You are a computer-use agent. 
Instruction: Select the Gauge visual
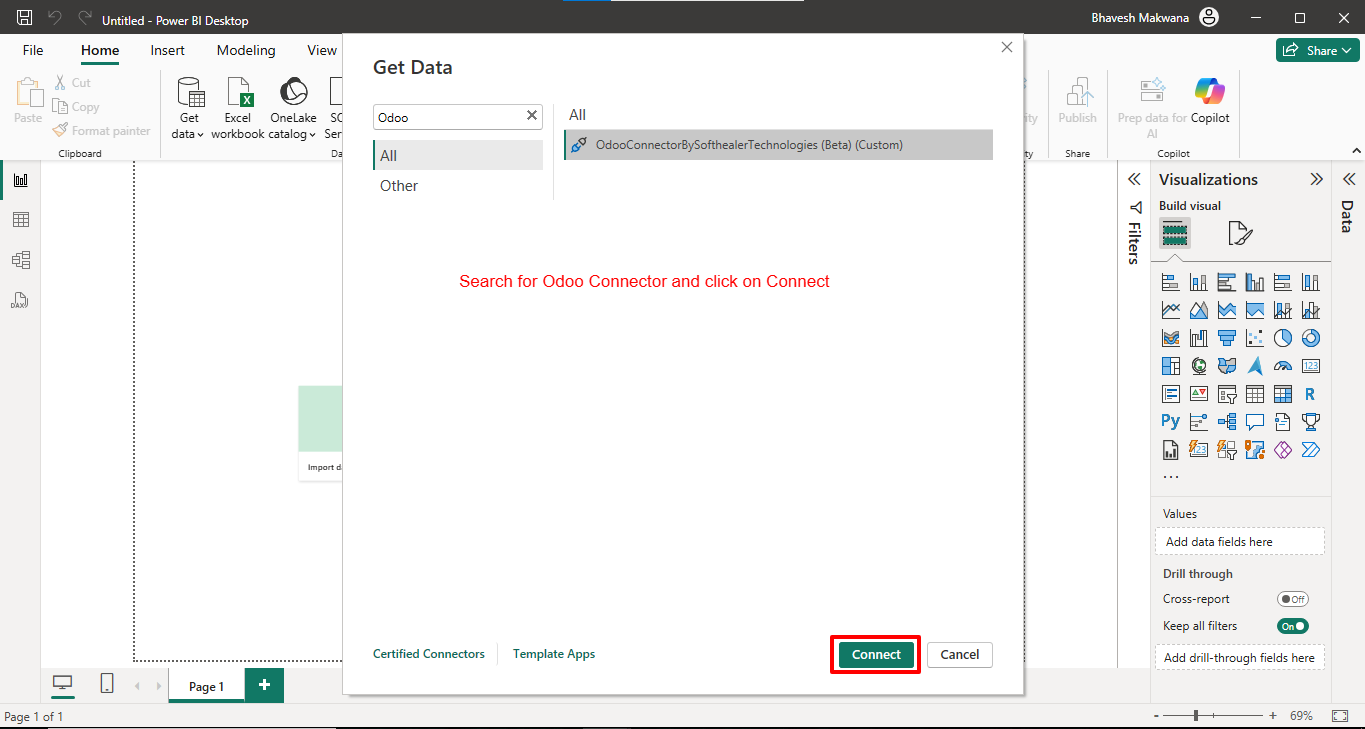(x=1283, y=366)
